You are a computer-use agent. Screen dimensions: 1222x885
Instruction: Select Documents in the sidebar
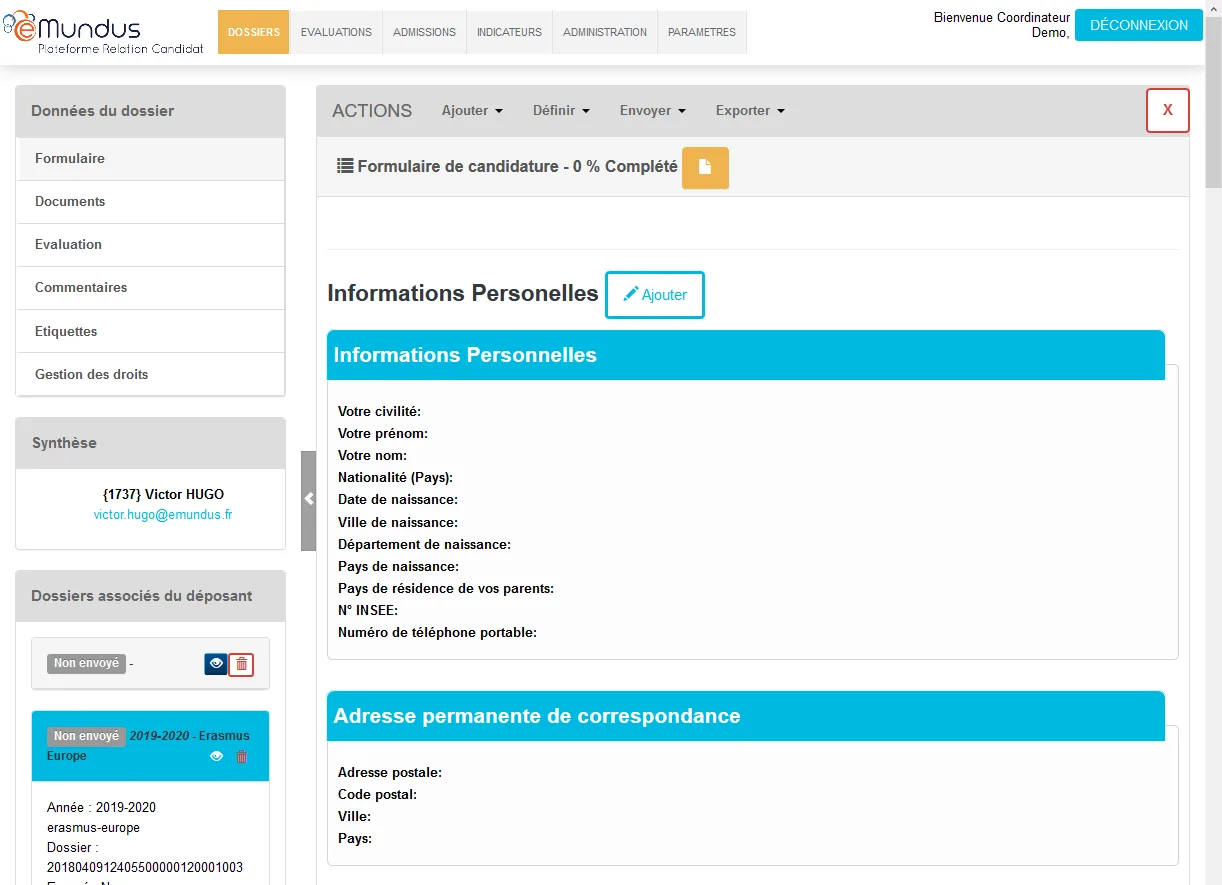click(x=151, y=202)
